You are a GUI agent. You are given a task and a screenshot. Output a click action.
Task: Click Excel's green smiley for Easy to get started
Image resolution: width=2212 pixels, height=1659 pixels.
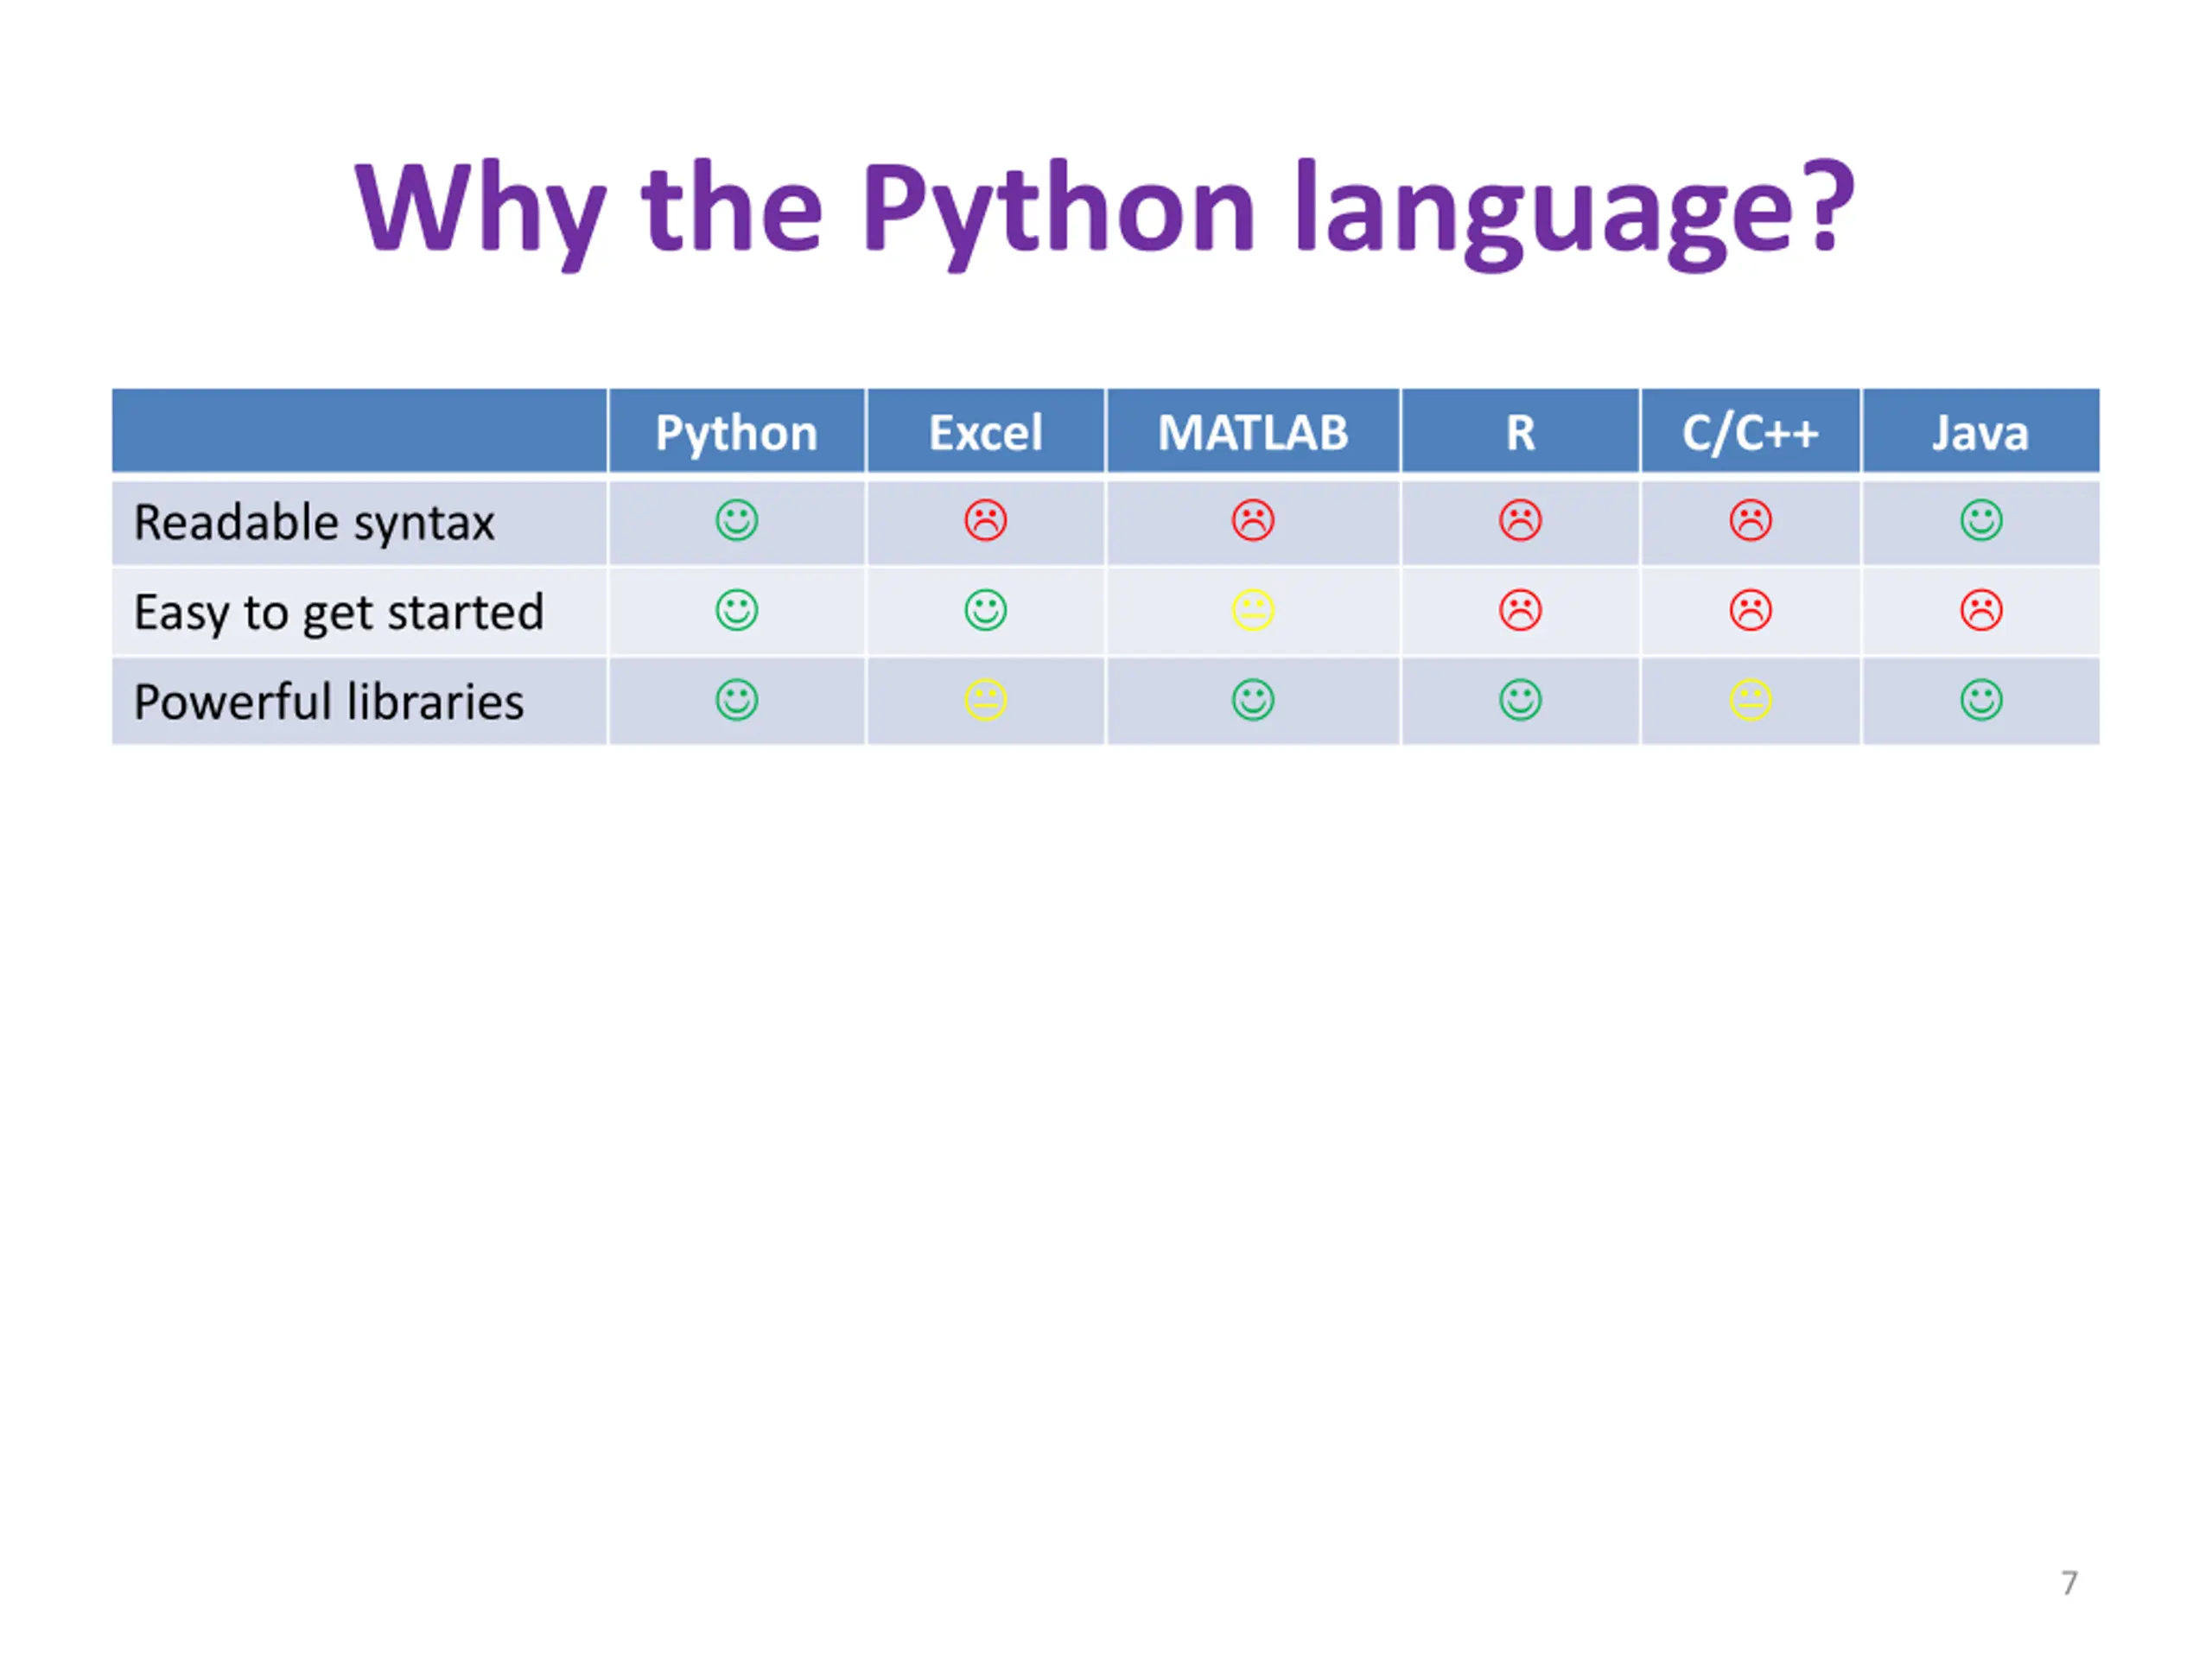pyautogui.click(x=985, y=610)
